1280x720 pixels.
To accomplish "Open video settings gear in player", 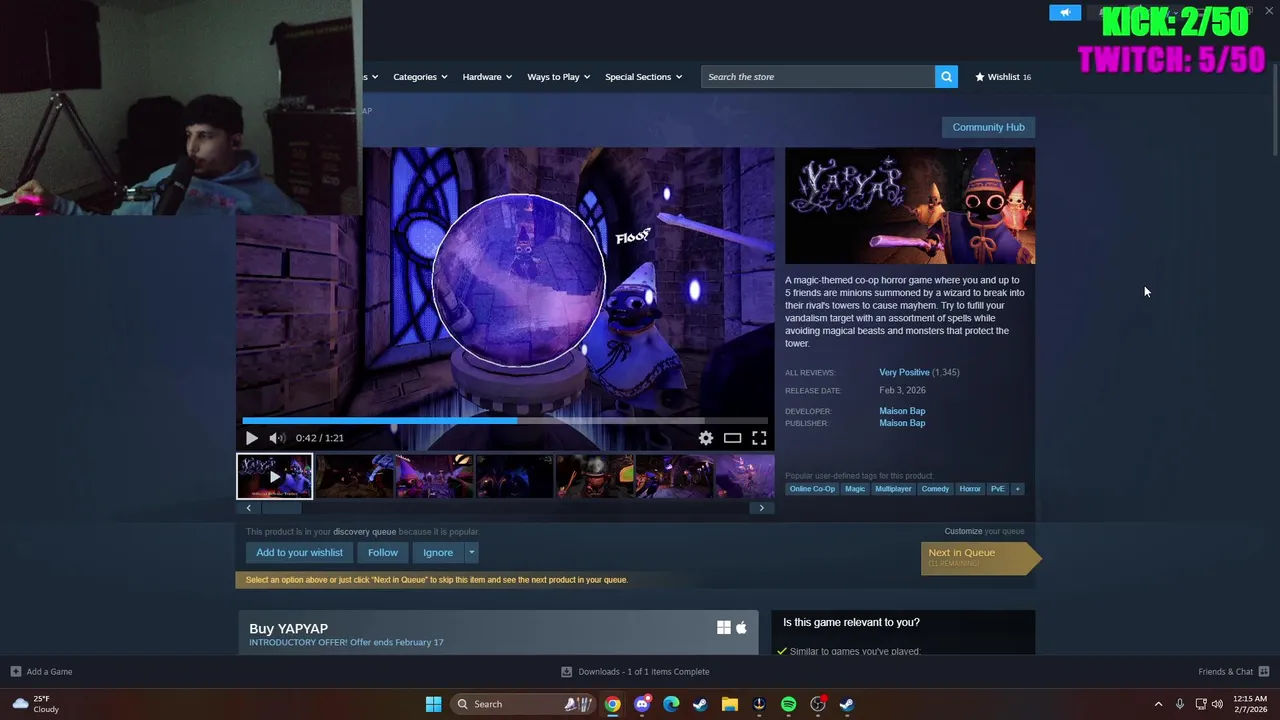I will (x=706, y=438).
